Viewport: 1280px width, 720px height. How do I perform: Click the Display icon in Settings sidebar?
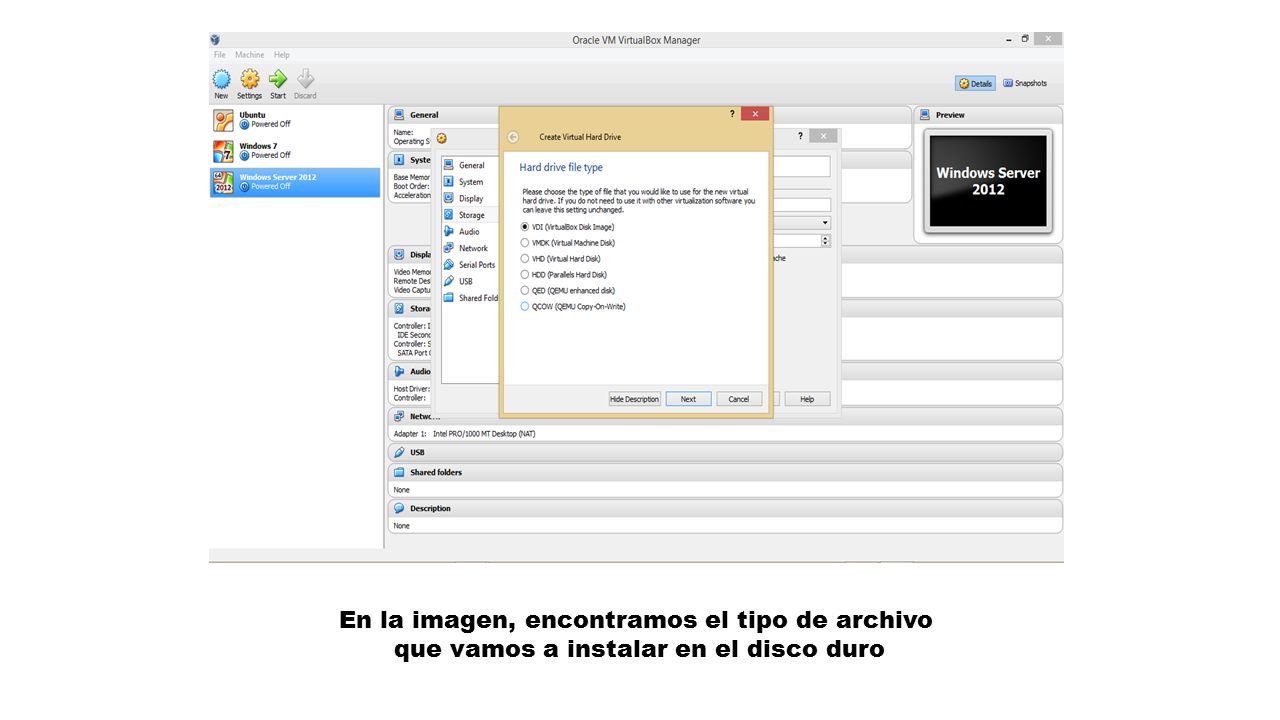(449, 198)
